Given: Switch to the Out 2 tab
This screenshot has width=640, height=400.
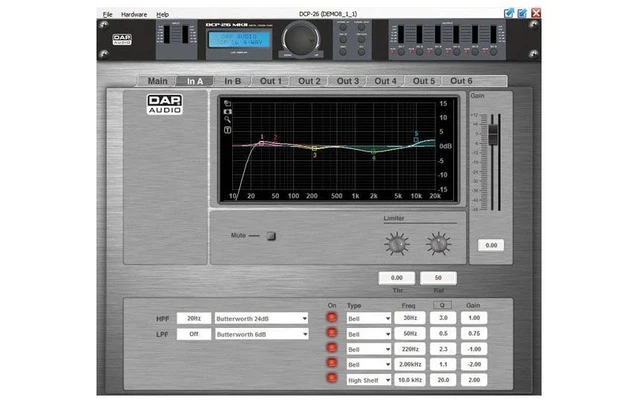Looking at the screenshot, I should click(309, 81).
